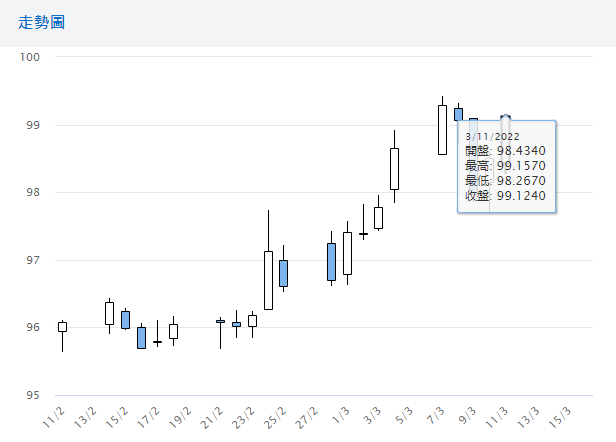Image resolution: width=616 pixels, height=442 pixels.
Task: Click the blue candlestick on 8/3
Action: pyautogui.click(x=458, y=114)
